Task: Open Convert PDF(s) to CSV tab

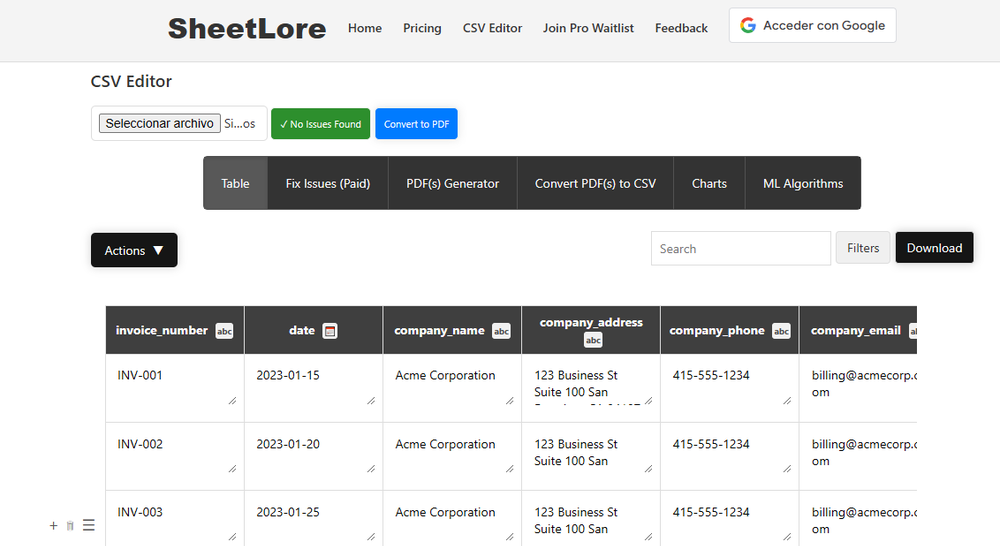Action: (x=595, y=183)
